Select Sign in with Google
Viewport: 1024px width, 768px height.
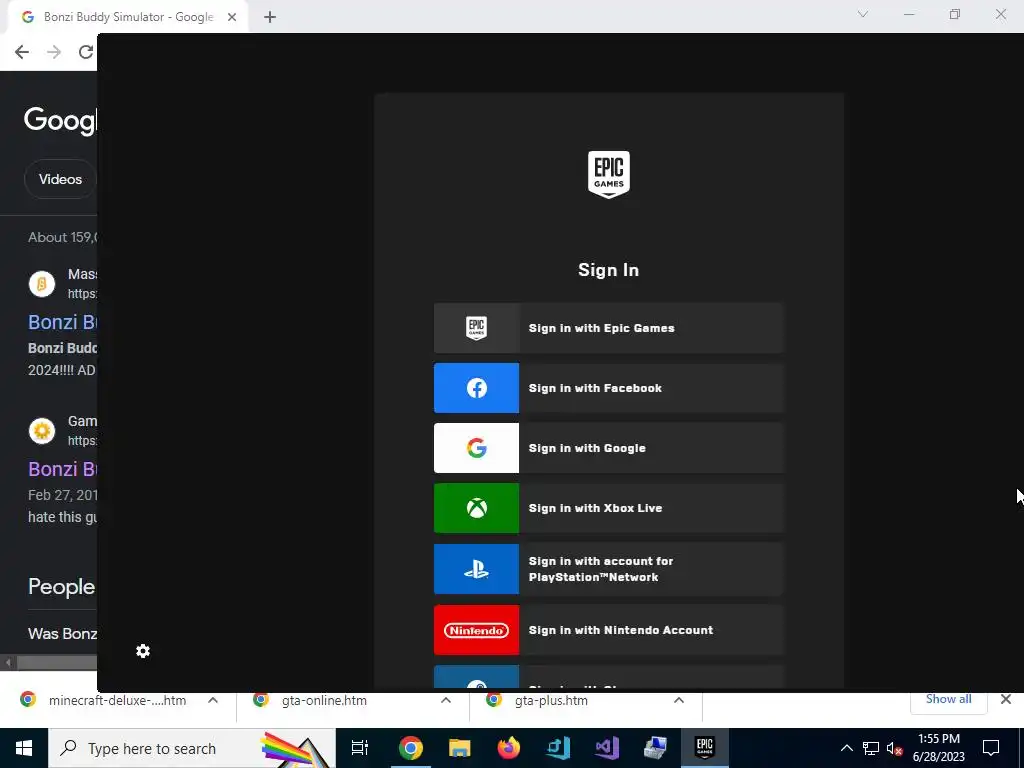pyautogui.click(x=608, y=448)
